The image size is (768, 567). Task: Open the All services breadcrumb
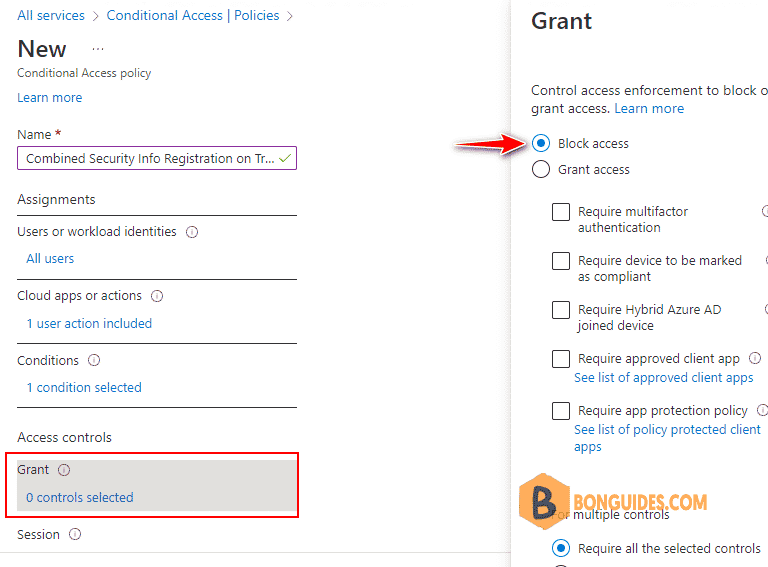(x=51, y=16)
